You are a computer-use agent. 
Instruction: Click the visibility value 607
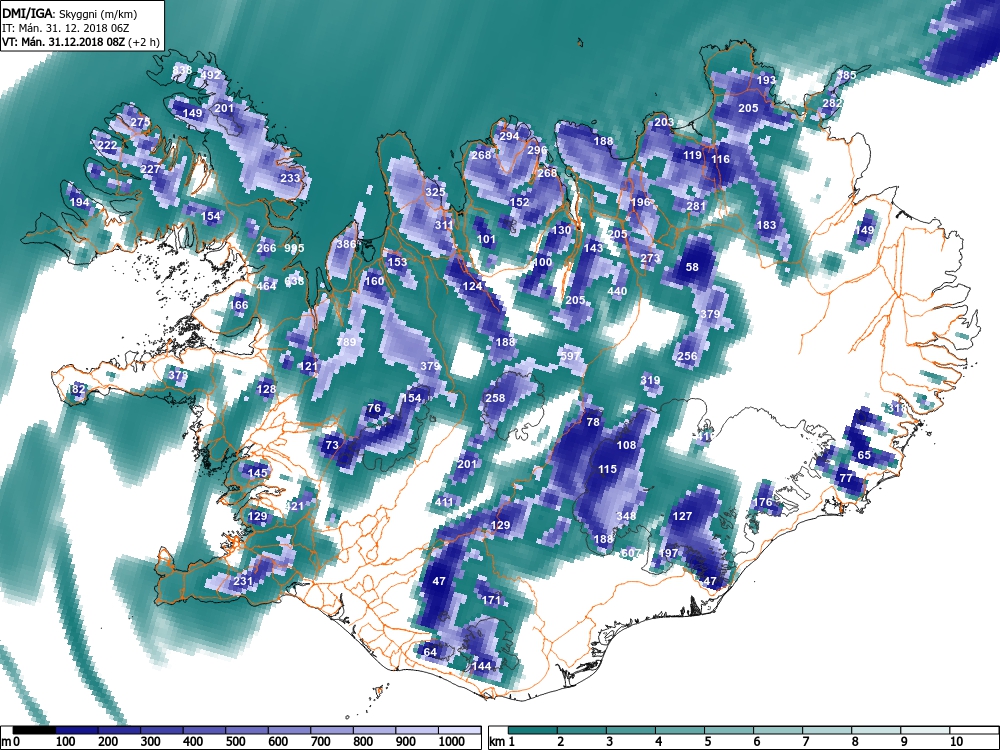(x=630, y=553)
